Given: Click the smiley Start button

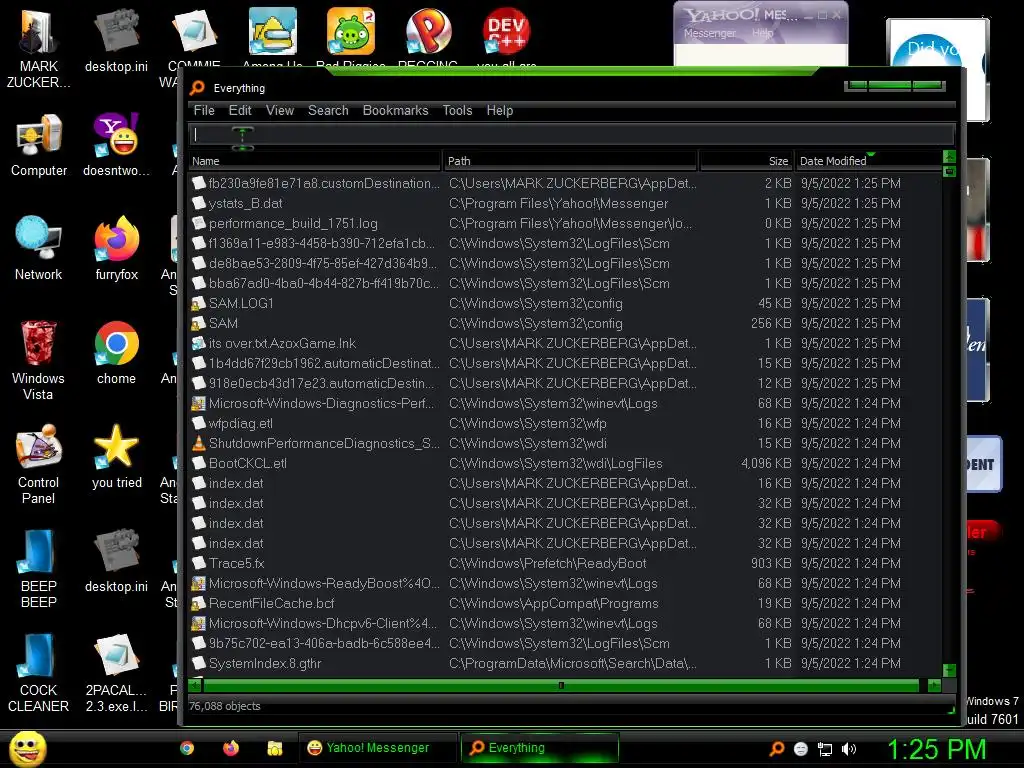Looking at the screenshot, I should pos(27,748).
